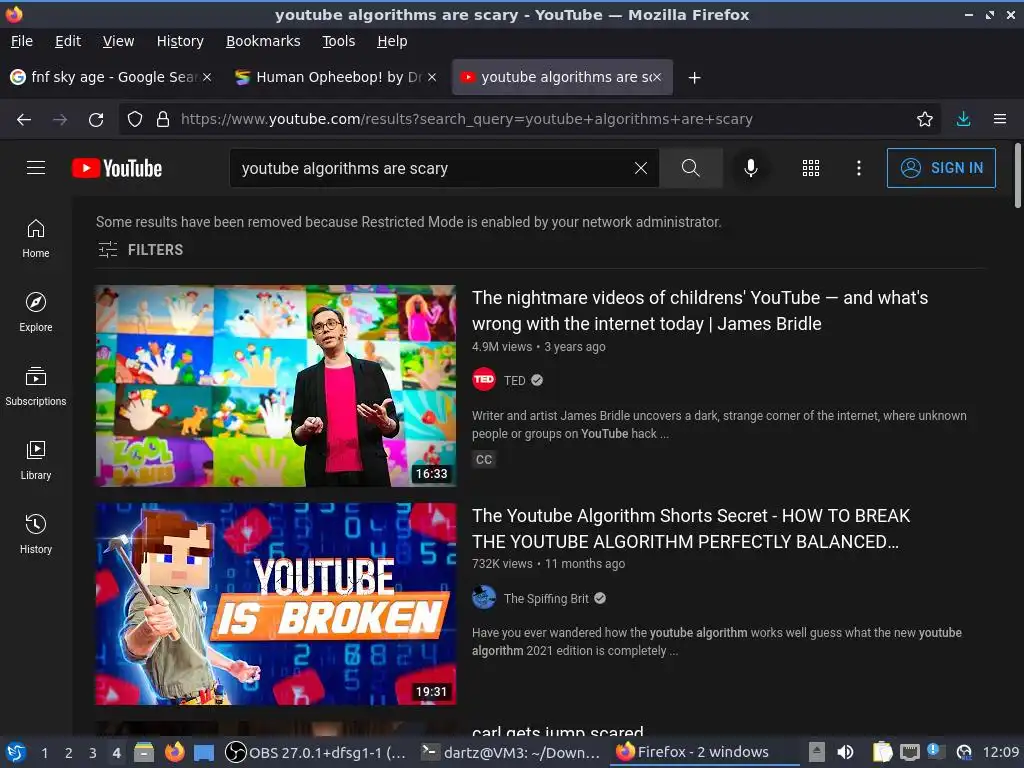The height and width of the screenshot is (768, 1024).
Task: Open the Edit menu
Action: [68, 41]
